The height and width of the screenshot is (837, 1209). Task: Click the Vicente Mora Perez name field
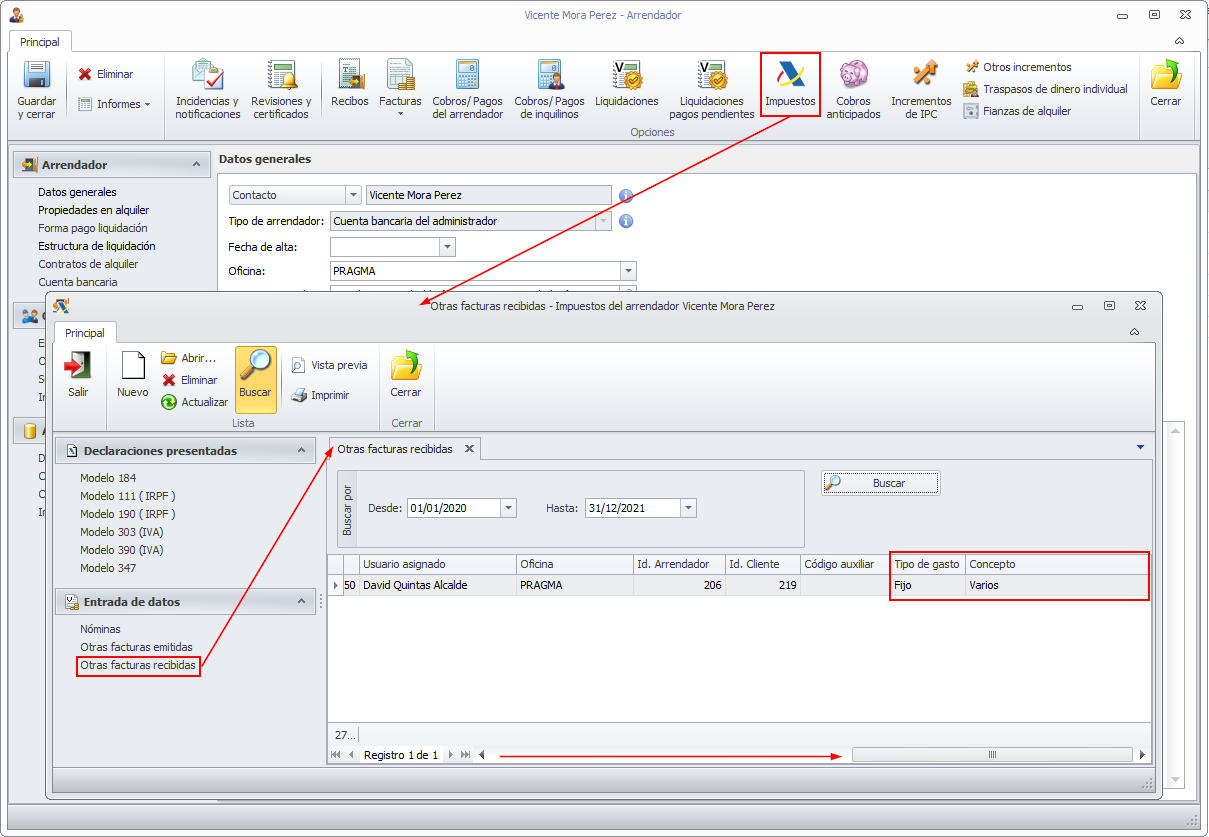[488, 195]
